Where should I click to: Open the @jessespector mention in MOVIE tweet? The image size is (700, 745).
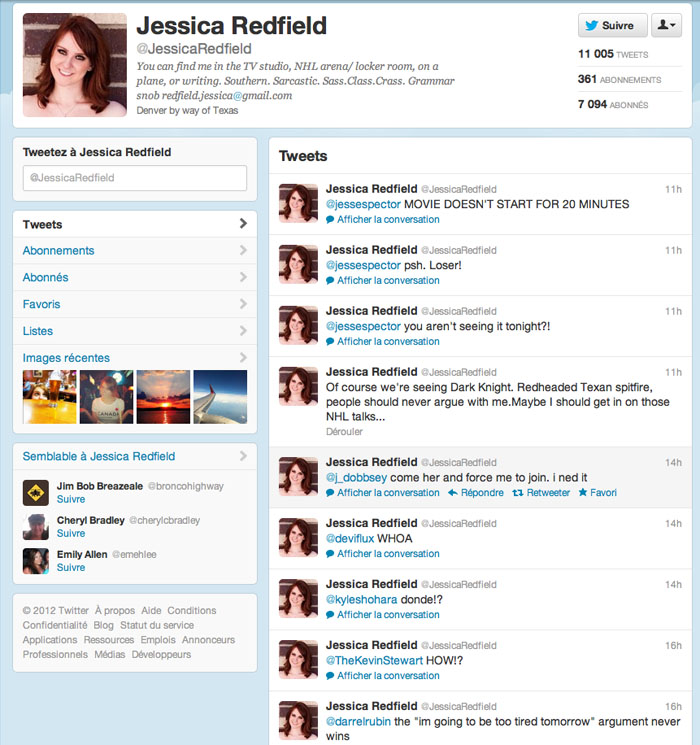pos(363,204)
